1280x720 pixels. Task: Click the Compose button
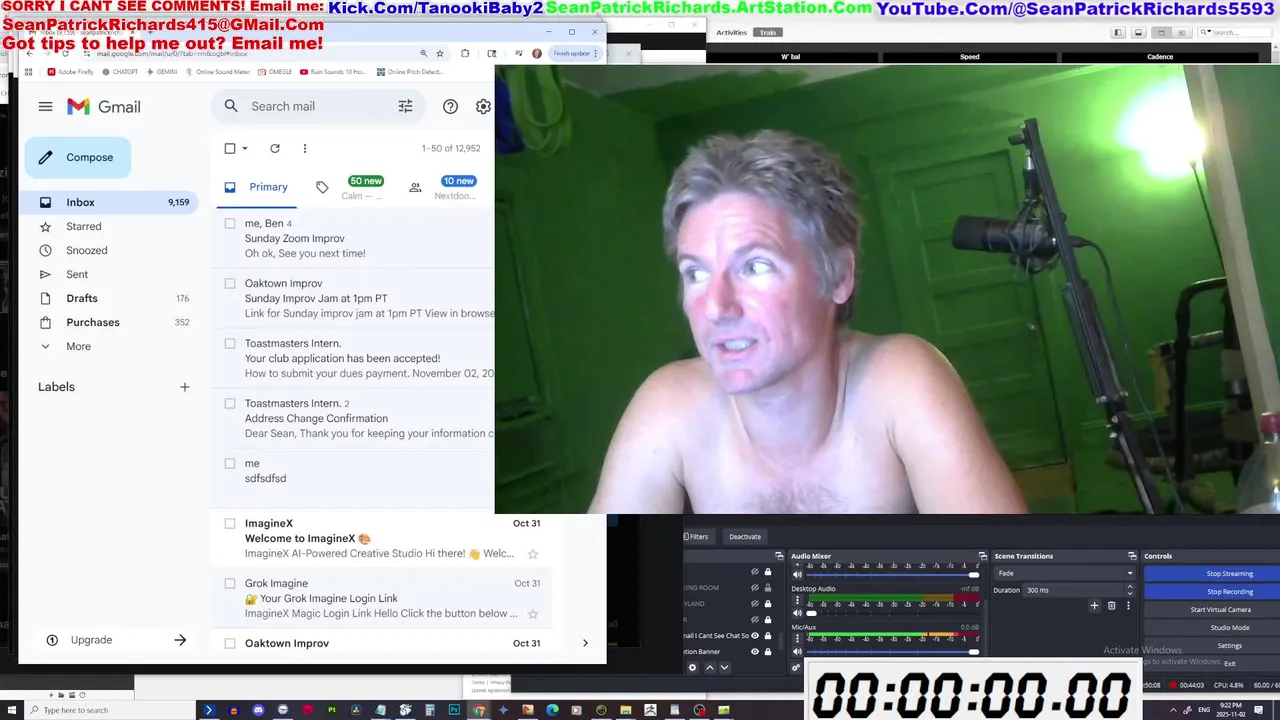77,157
